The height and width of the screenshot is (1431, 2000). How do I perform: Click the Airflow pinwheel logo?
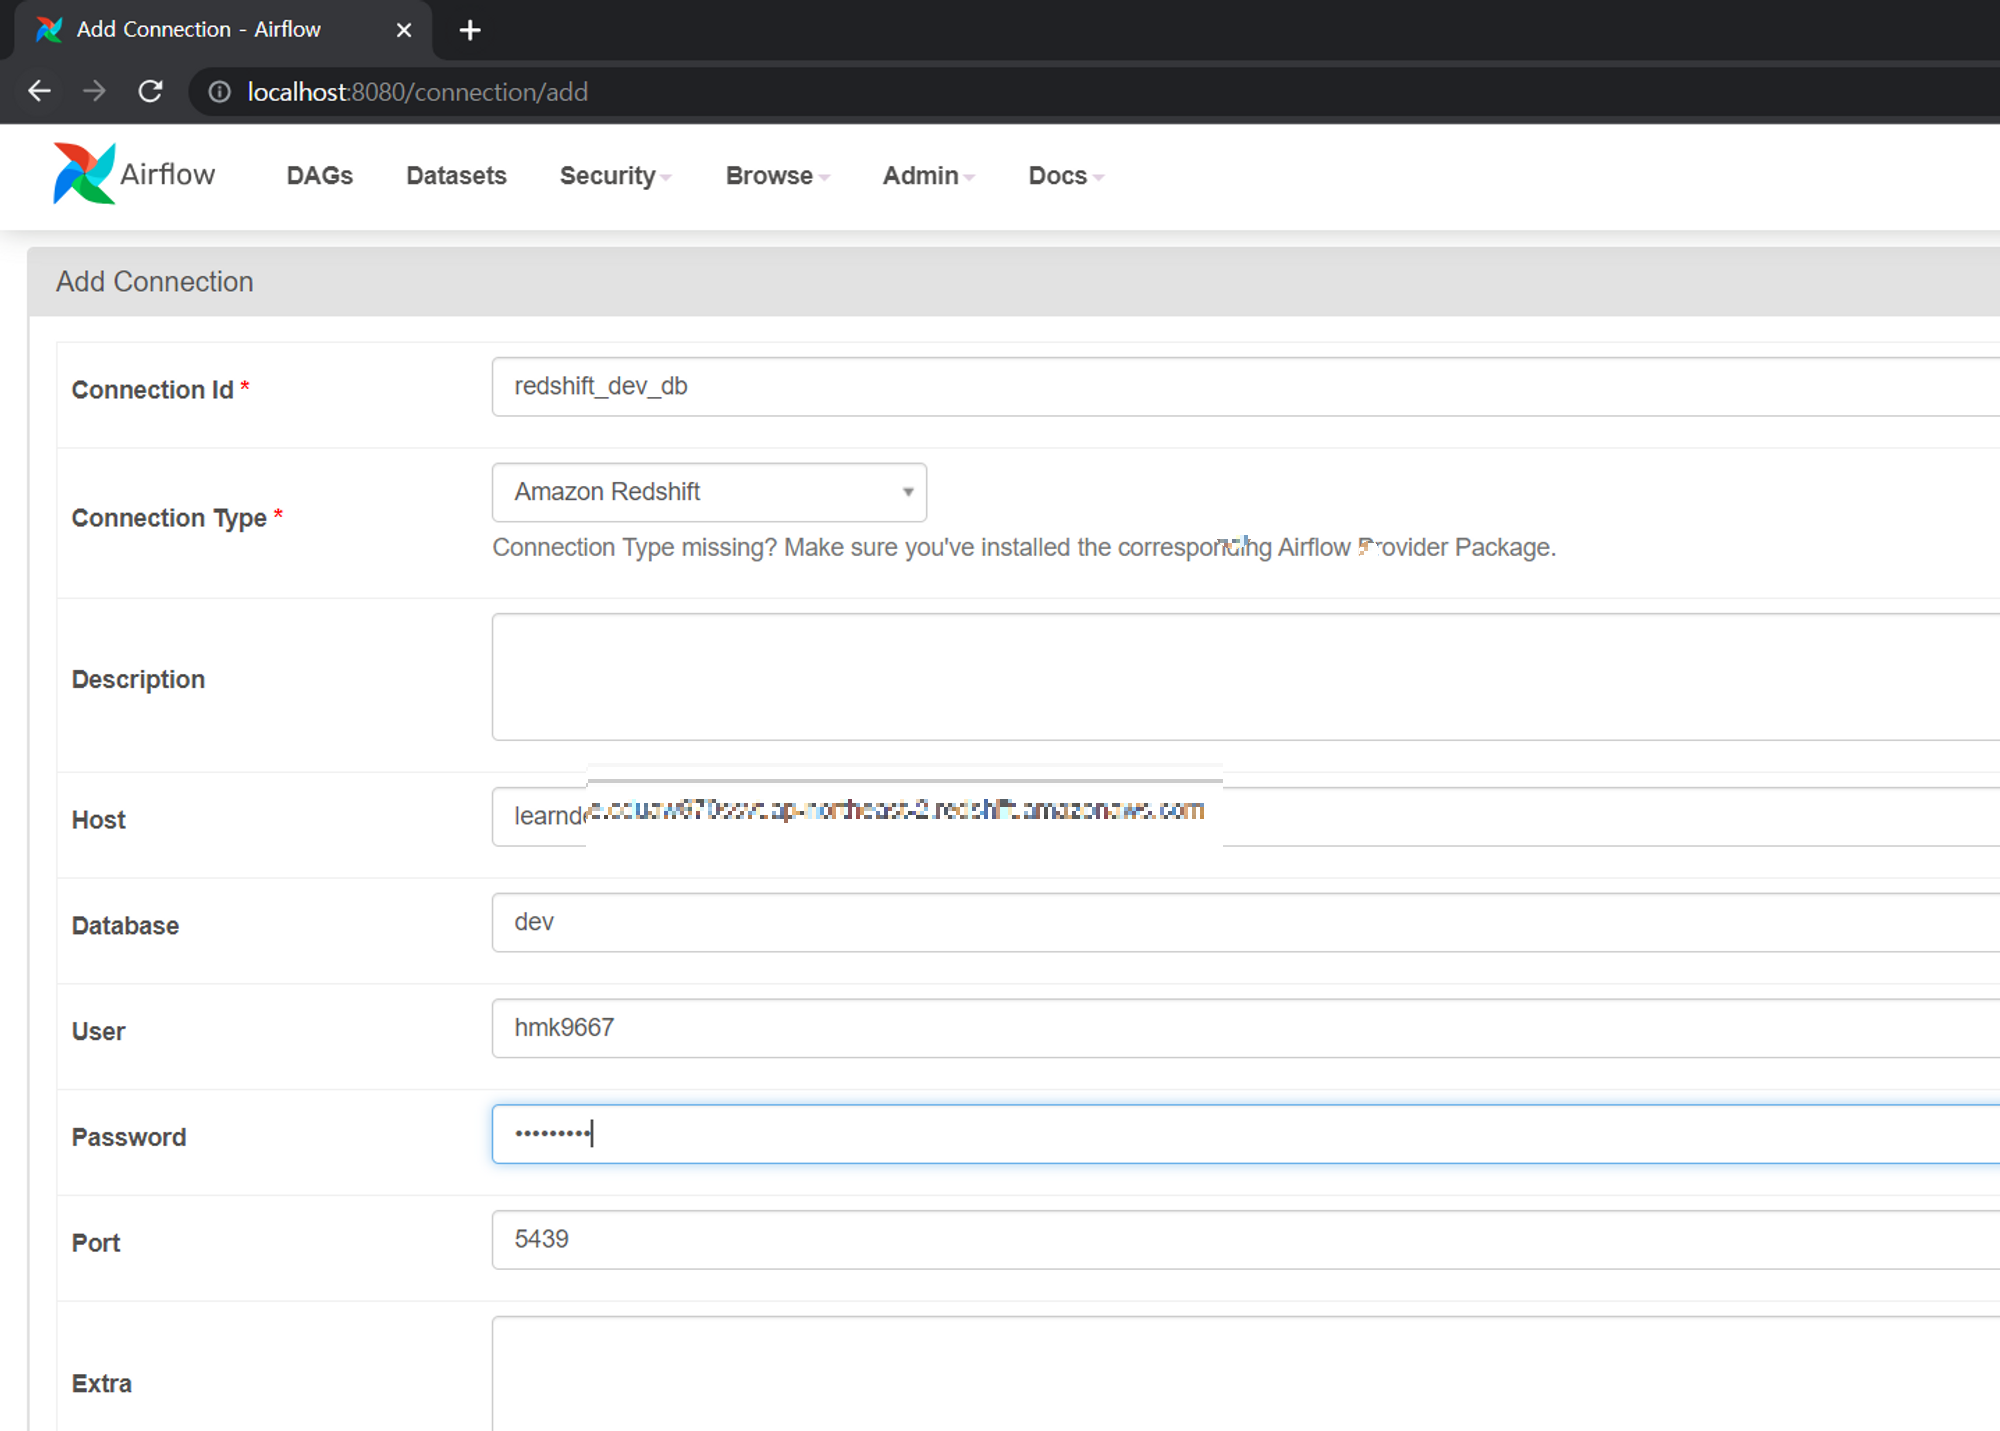(x=84, y=174)
